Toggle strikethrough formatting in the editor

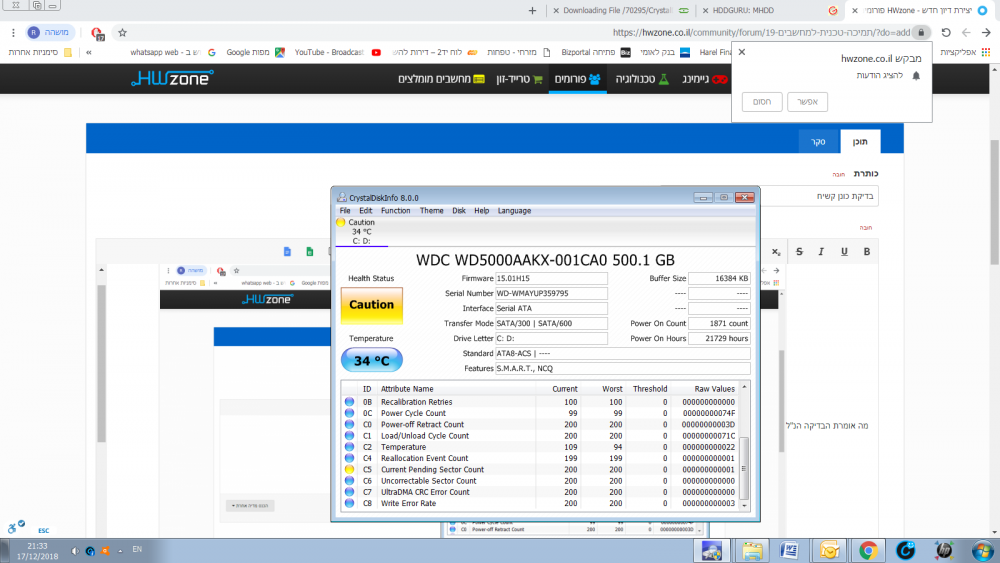[799, 252]
